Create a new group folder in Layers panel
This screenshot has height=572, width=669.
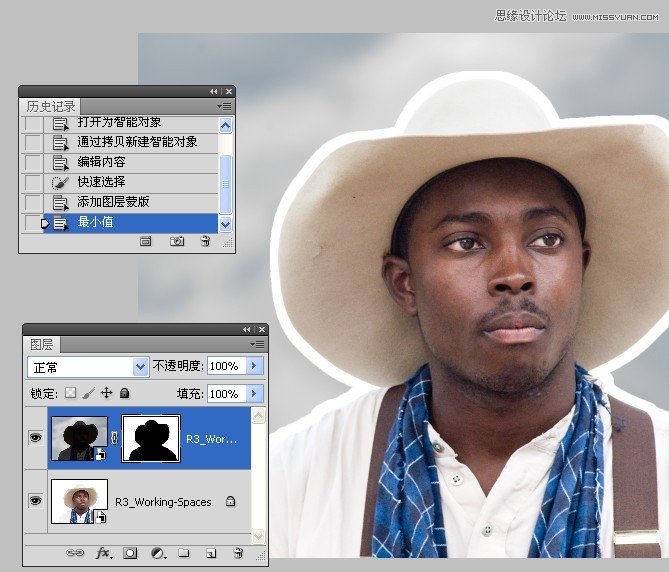[x=183, y=553]
